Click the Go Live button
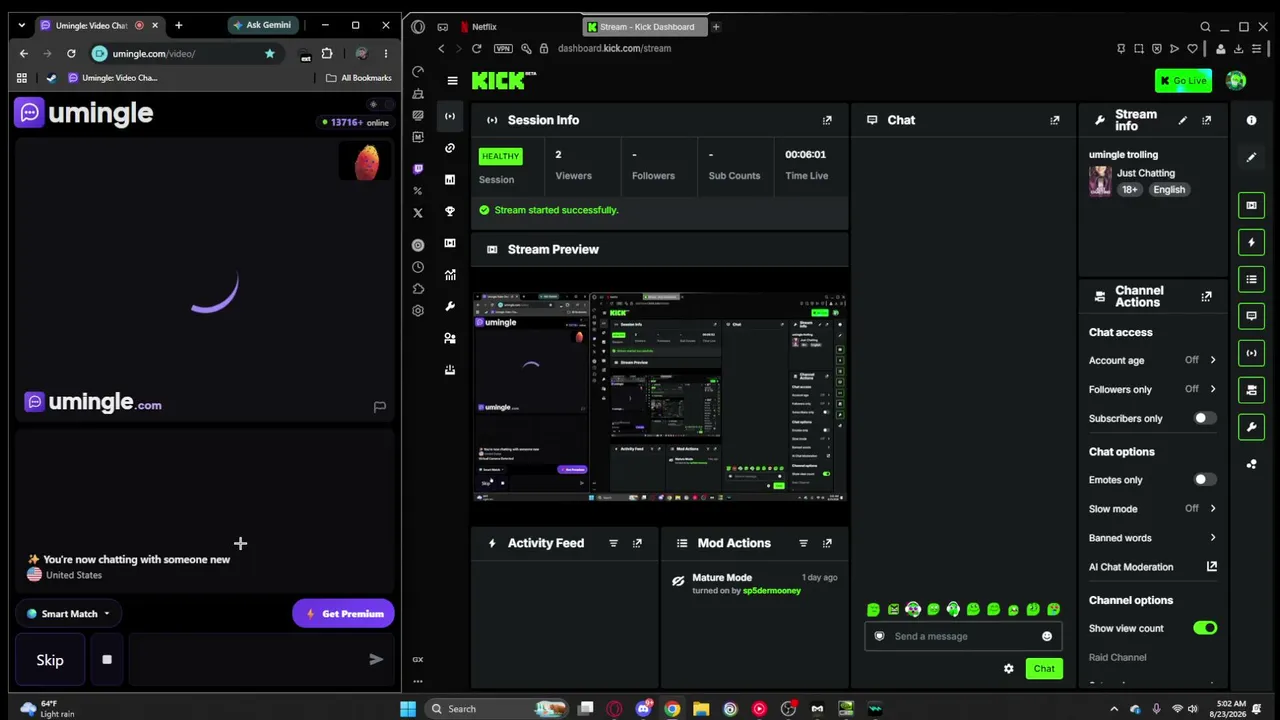The image size is (1280, 720). coord(1183,81)
